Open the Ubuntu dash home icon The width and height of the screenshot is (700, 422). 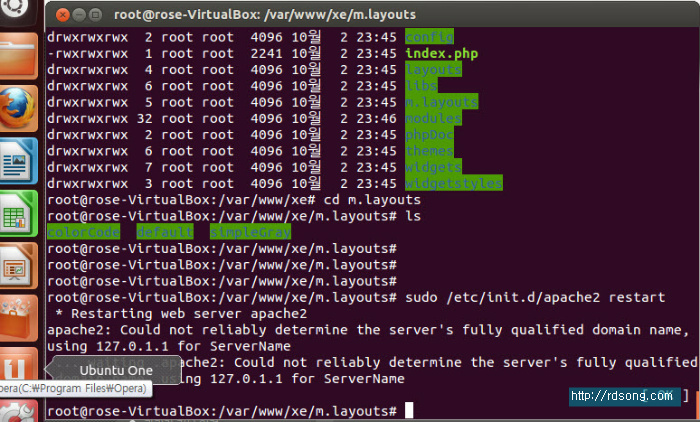[17, 11]
